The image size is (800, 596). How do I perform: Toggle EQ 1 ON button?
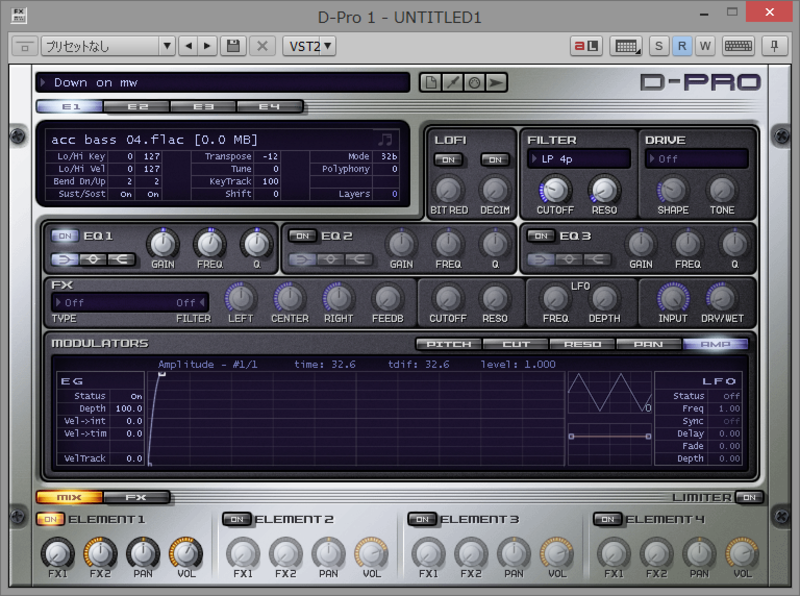coord(65,236)
